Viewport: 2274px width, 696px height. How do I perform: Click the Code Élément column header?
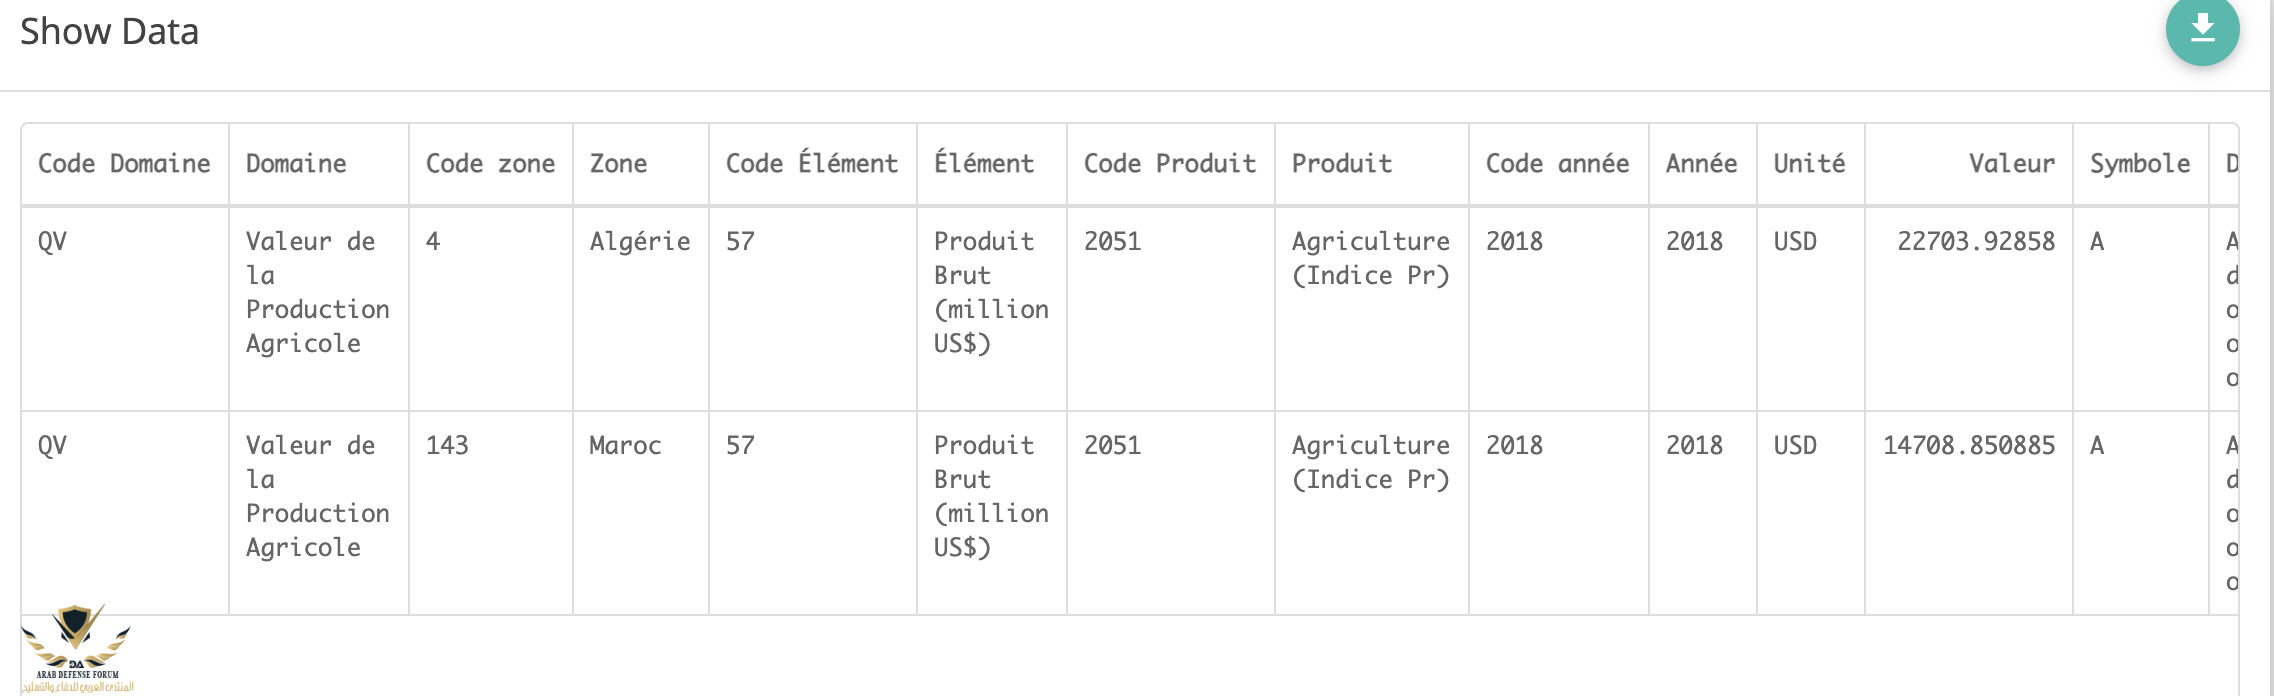tap(811, 164)
